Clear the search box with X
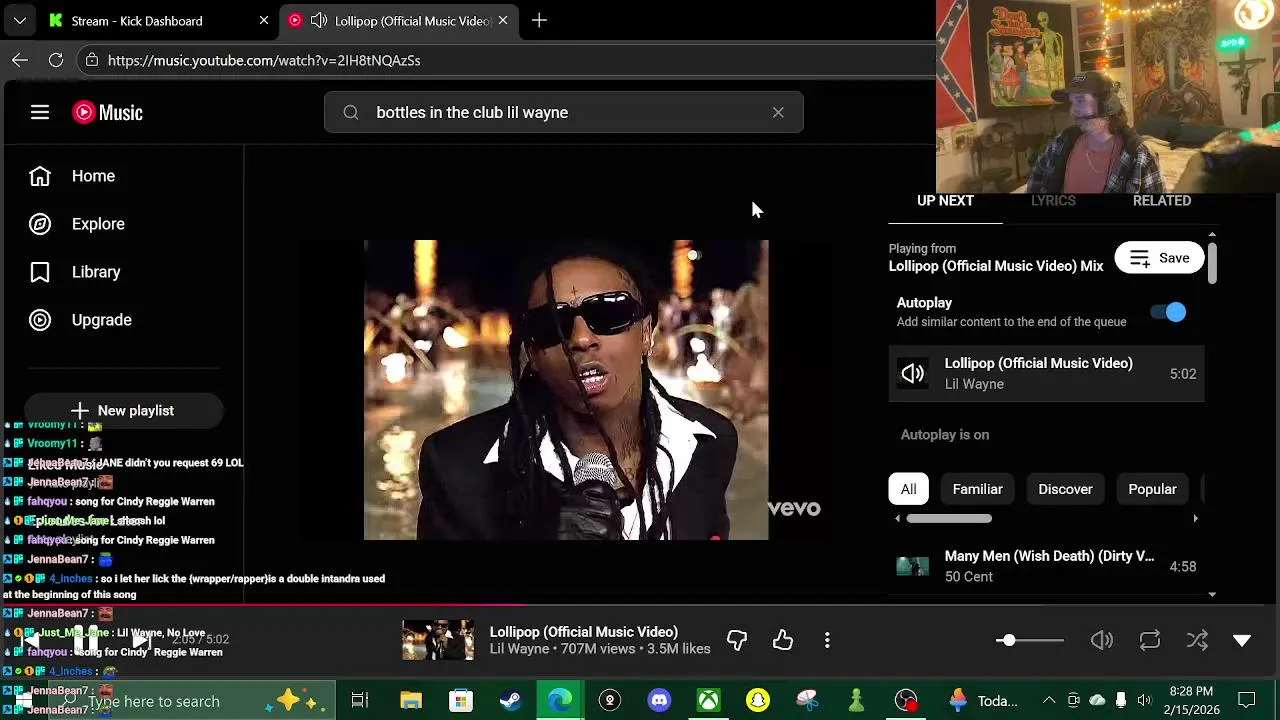The height and width of the screenshot is (720, 1280). pyautogui.click(x=778, y=113)
